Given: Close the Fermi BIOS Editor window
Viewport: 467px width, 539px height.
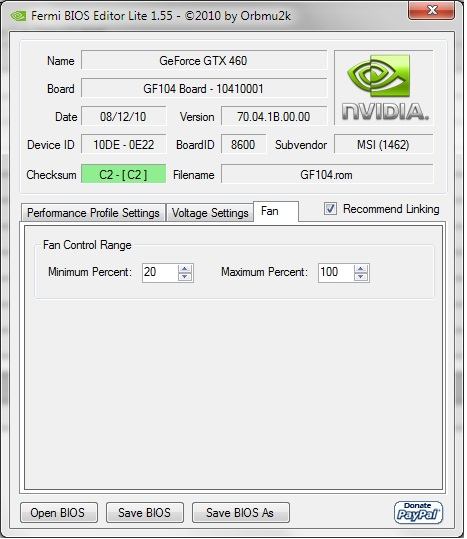Looking at the screenshot, I should point(432,10).
